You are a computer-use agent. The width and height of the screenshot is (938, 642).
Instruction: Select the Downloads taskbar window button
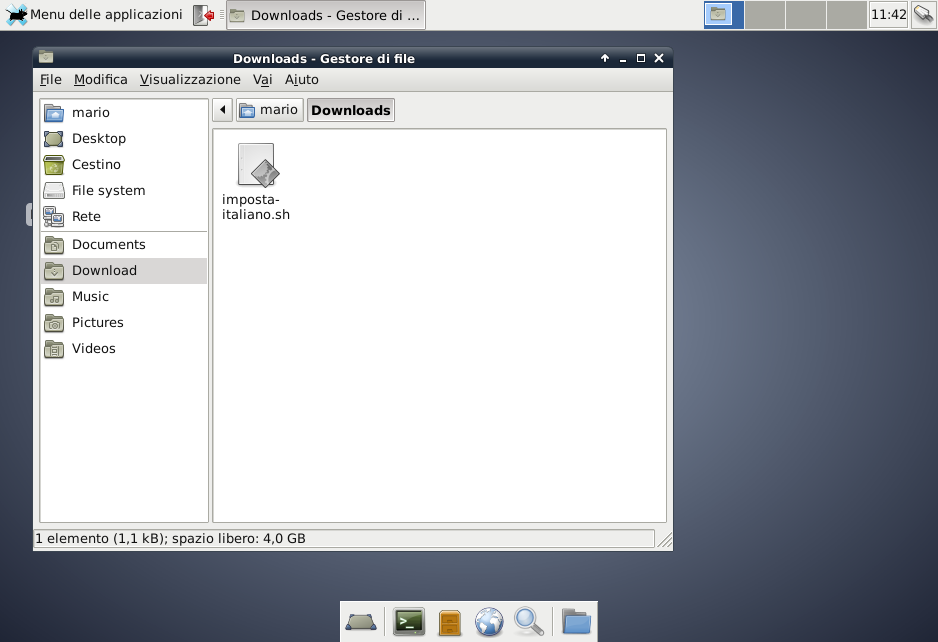tap(326, 15)
